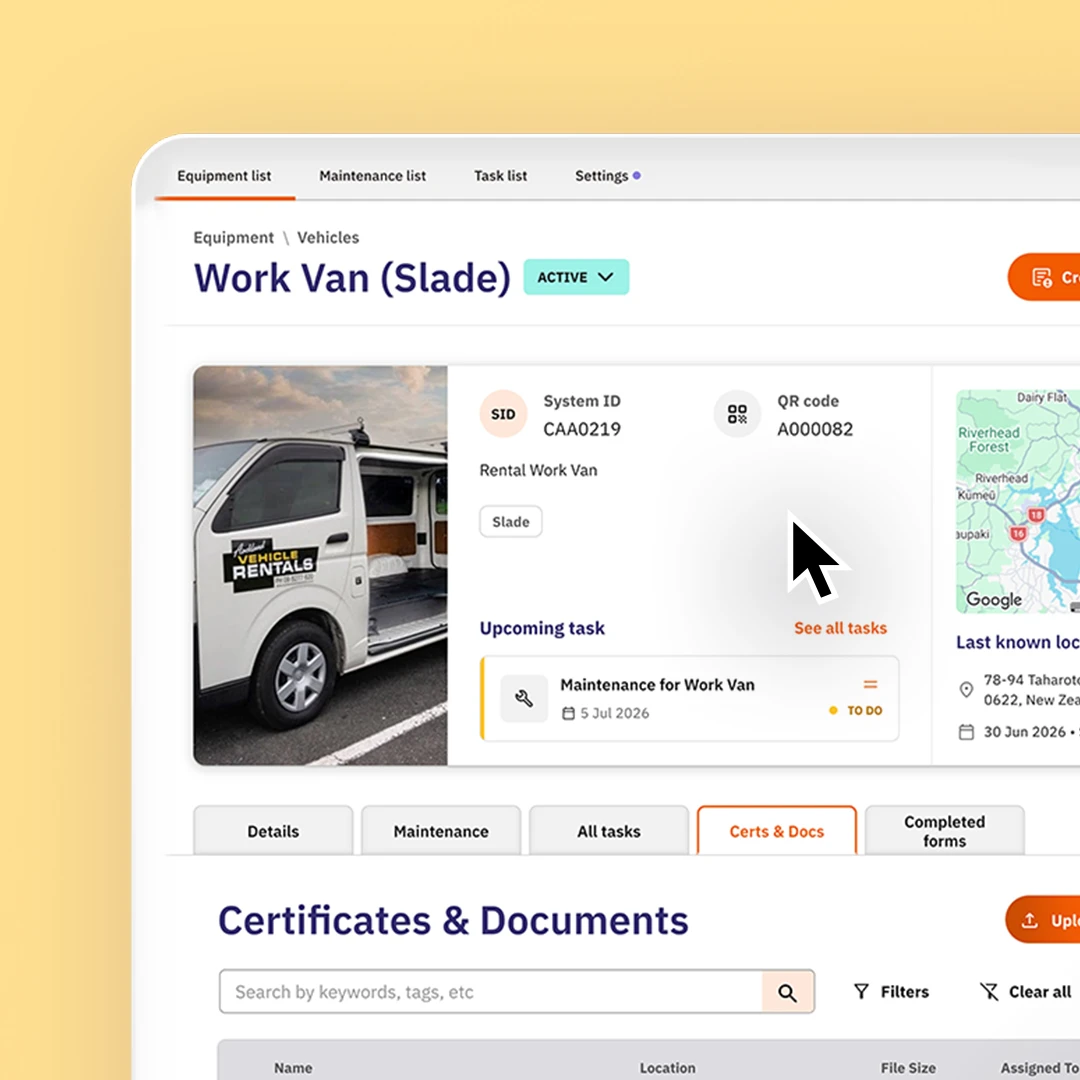1080x1080 pixels.
Task: Click the Equipment breadcrumb link
Action: coord(233,238)
